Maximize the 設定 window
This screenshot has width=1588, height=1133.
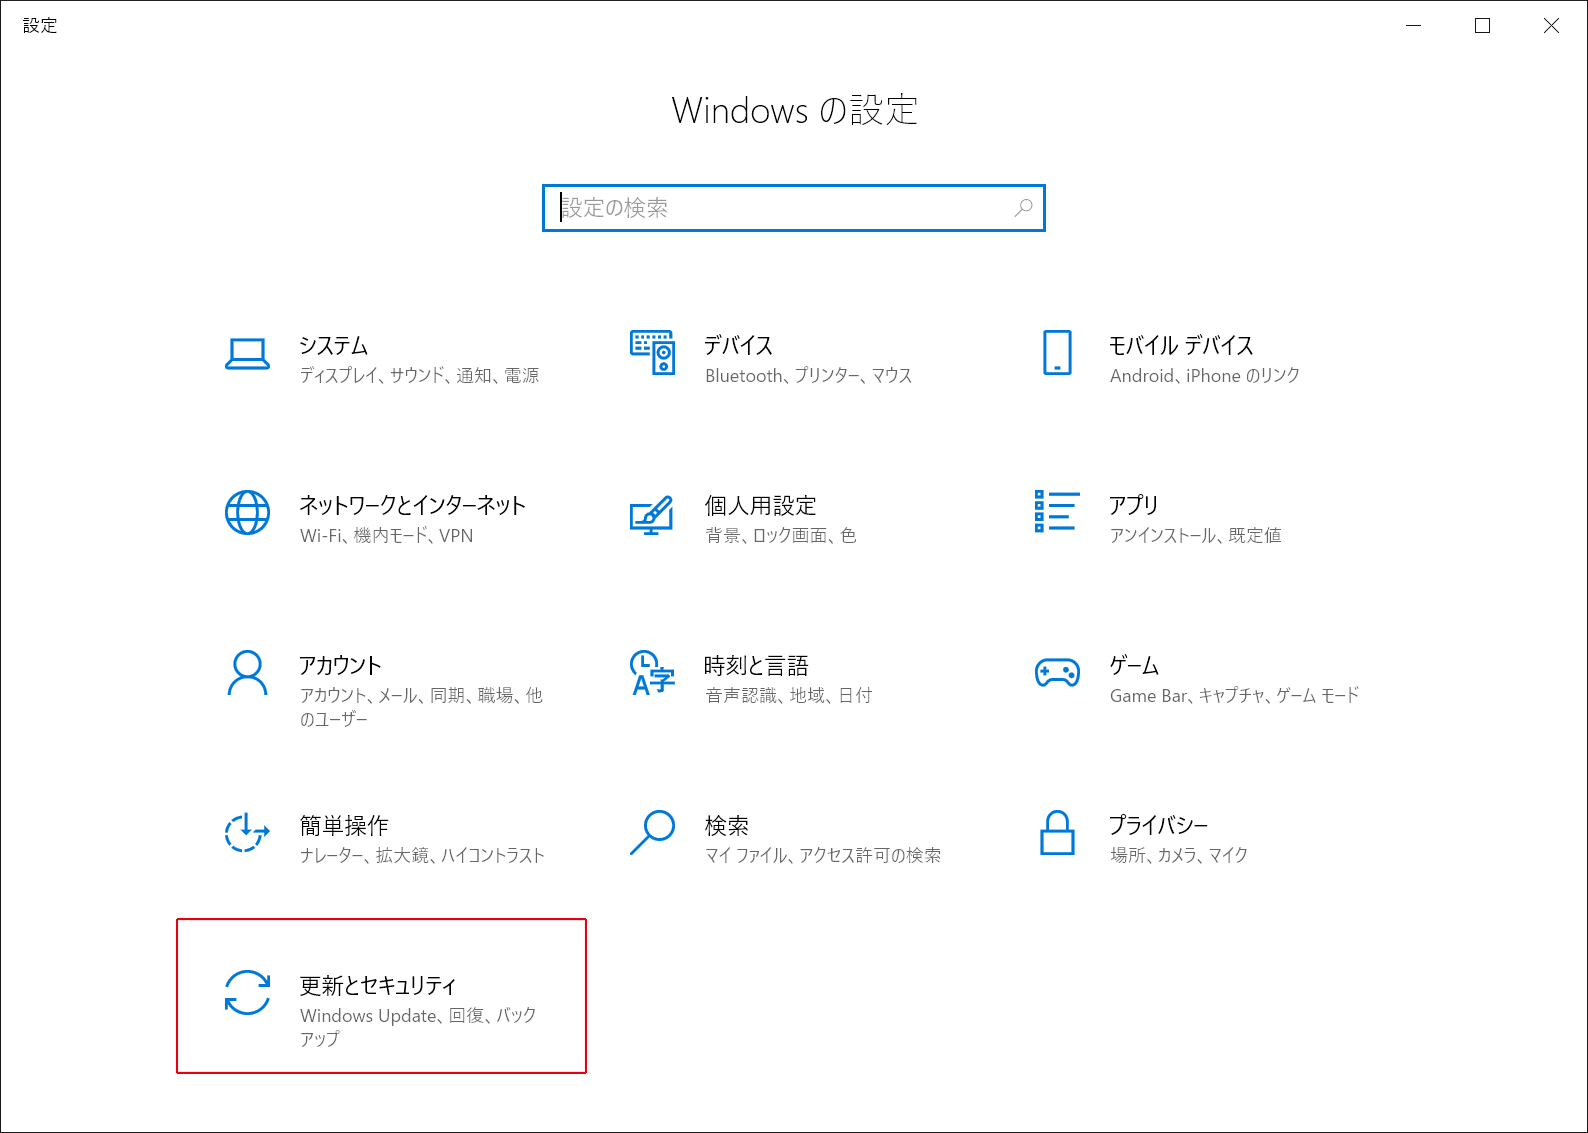[x=1482, y=26]
